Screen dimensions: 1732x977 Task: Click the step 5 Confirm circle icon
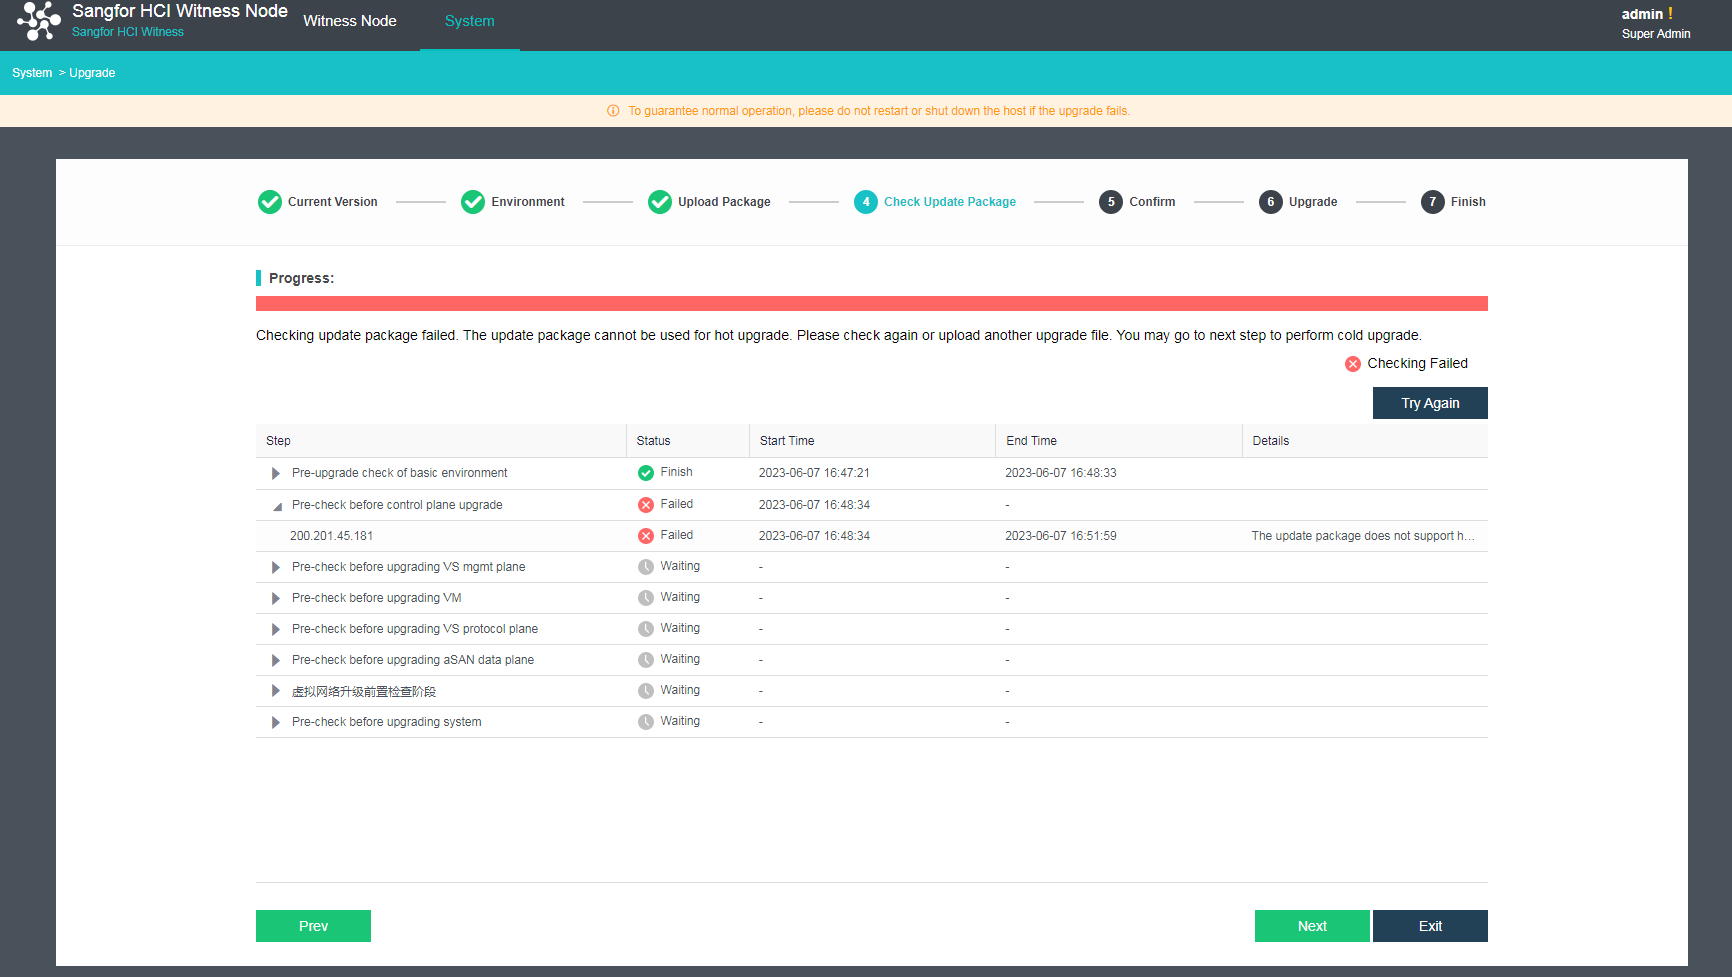tap(1110, 202)
